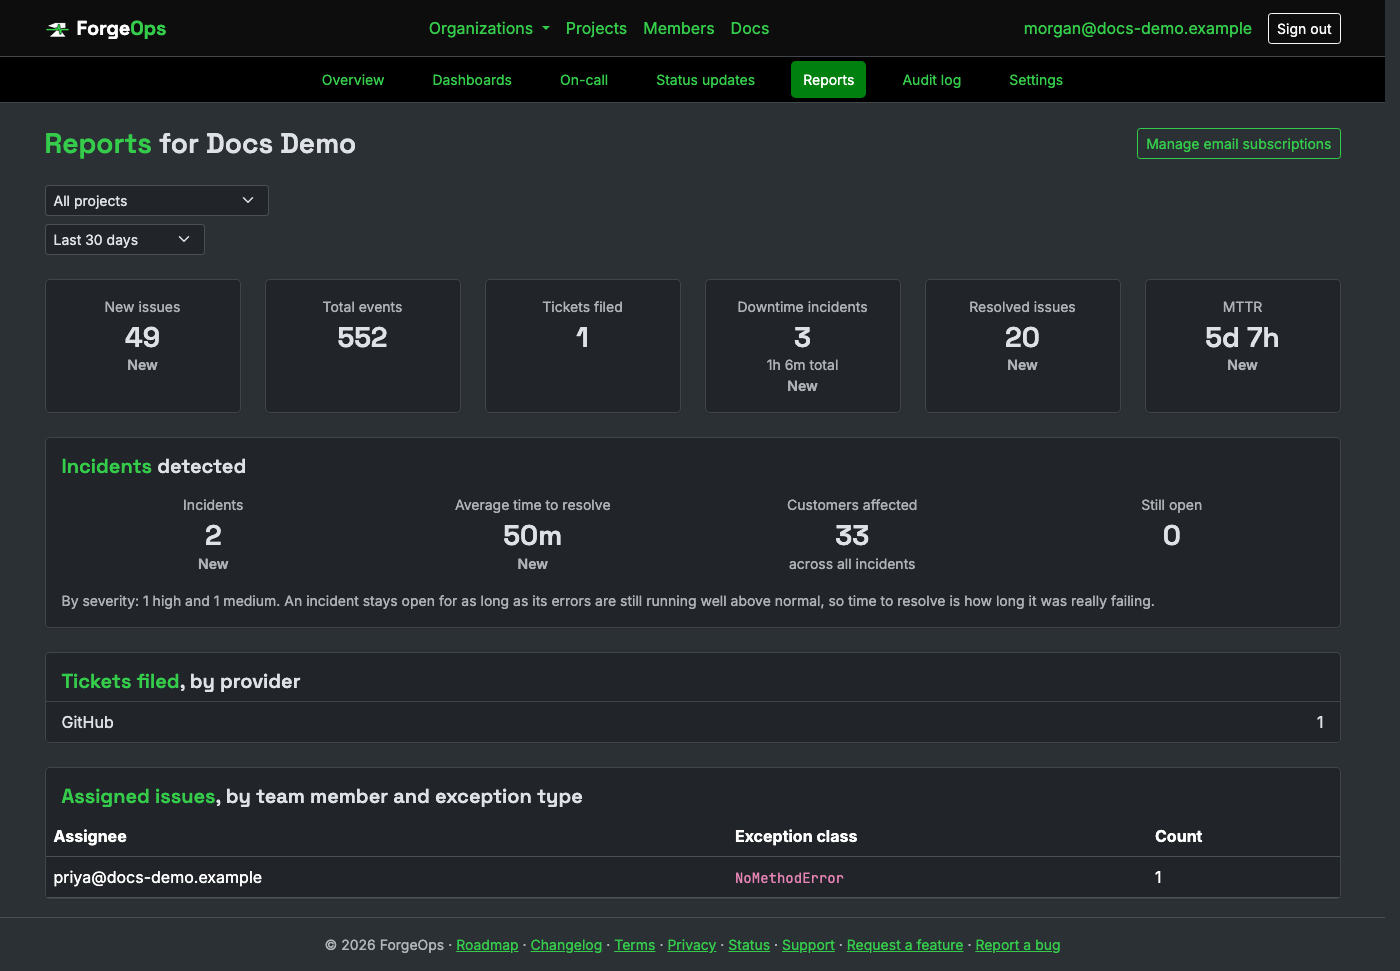The image size is (1400, 971).
Task: Click the Incidents count value 2
Action: (213, 536)
